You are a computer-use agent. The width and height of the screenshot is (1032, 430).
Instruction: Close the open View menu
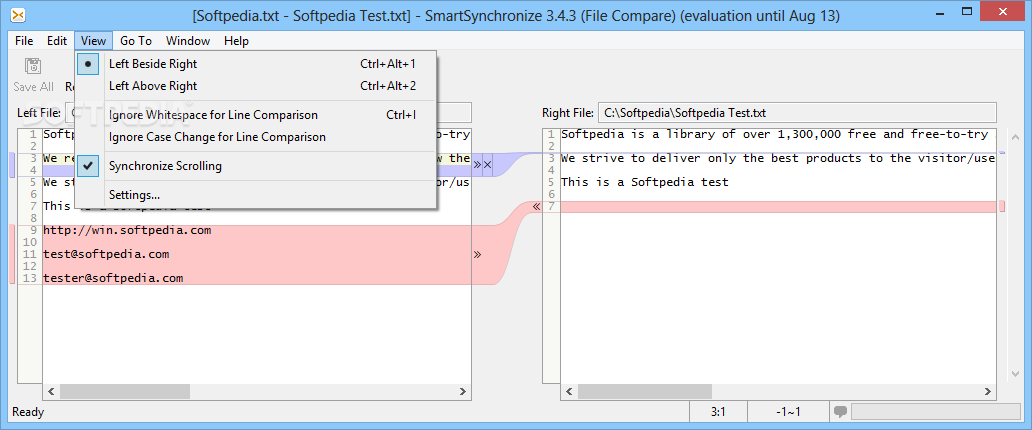(x=93, y=41)
